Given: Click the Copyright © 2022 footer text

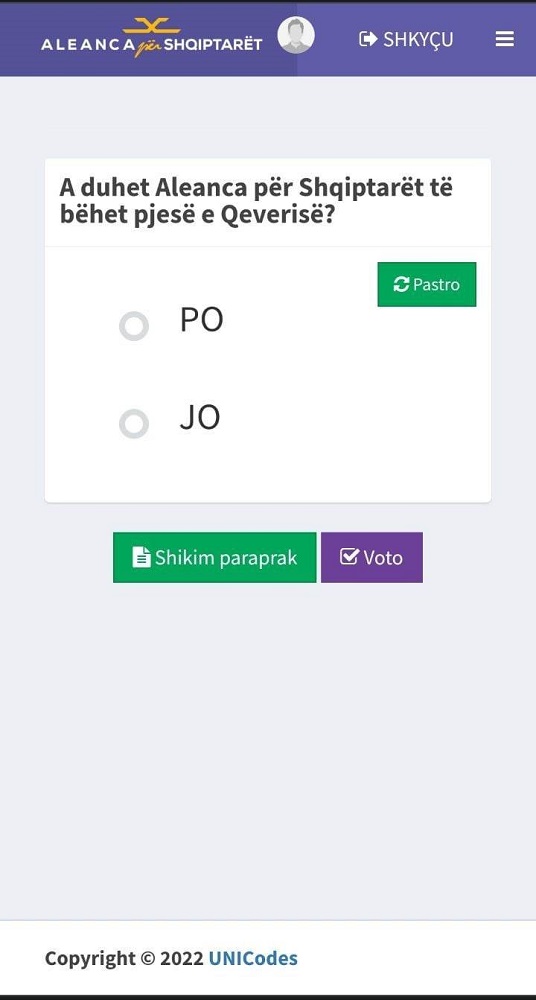Looking at the screenshot, I should click(124, 959).
